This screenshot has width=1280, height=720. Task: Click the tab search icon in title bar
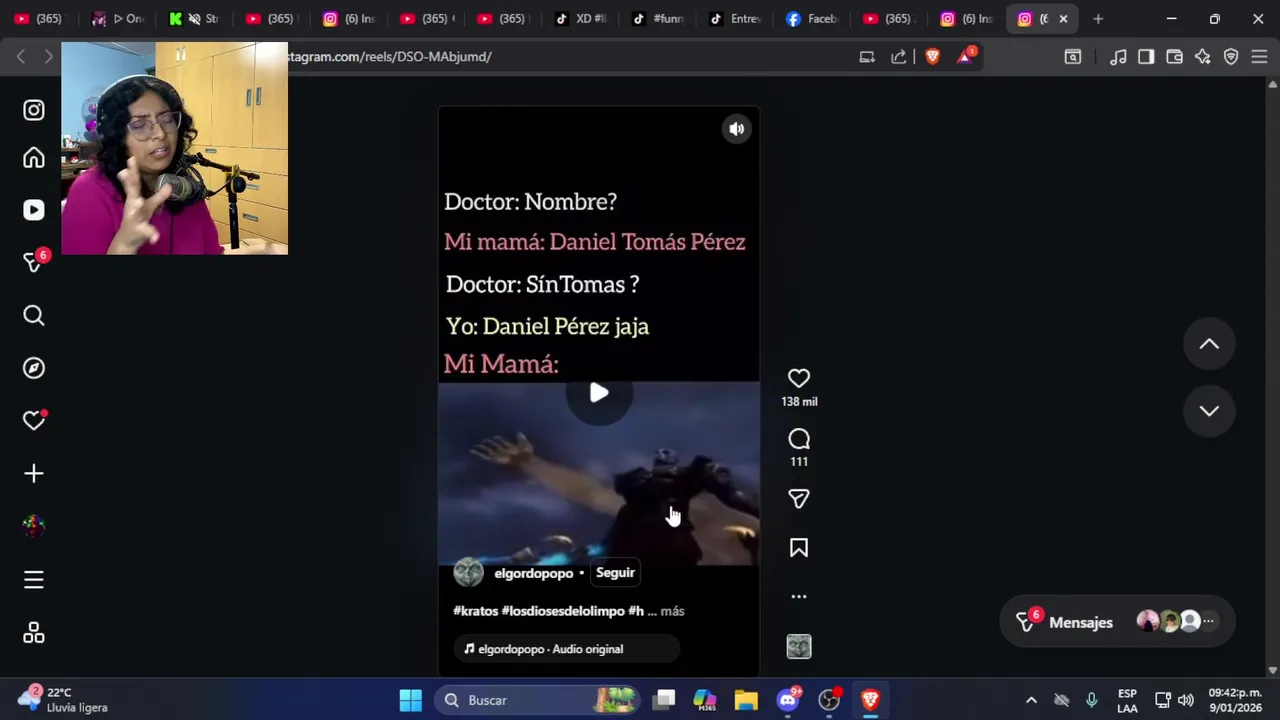[x=1073, y=57]
